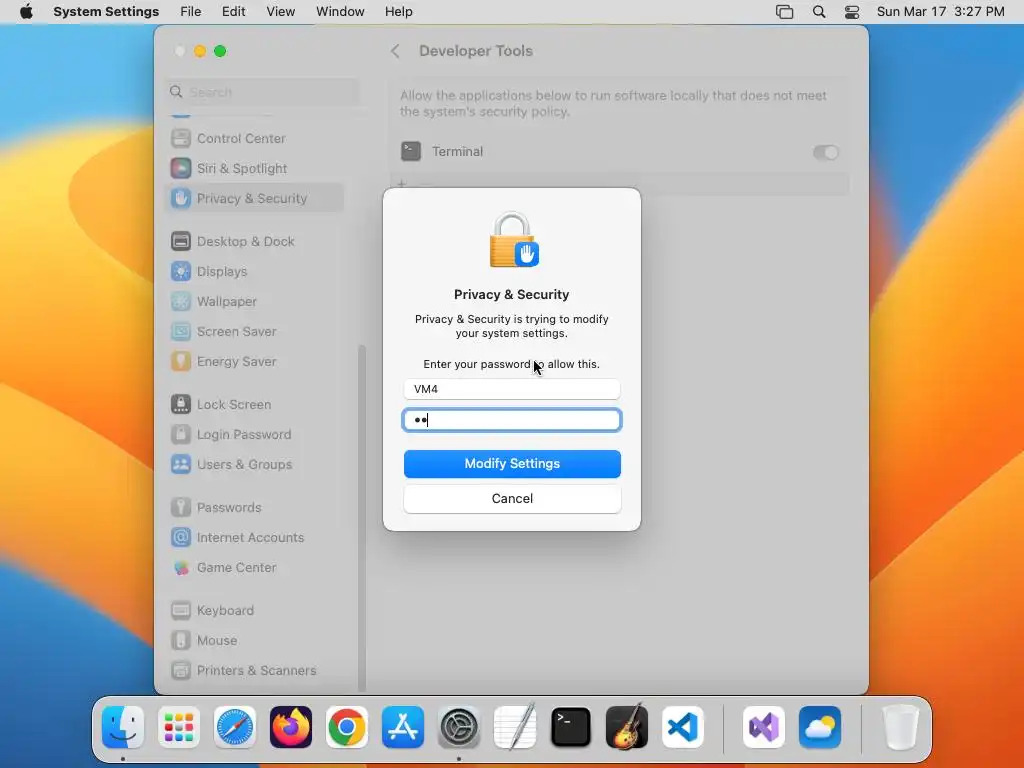Open Screen Saver settings

(253, 332)
